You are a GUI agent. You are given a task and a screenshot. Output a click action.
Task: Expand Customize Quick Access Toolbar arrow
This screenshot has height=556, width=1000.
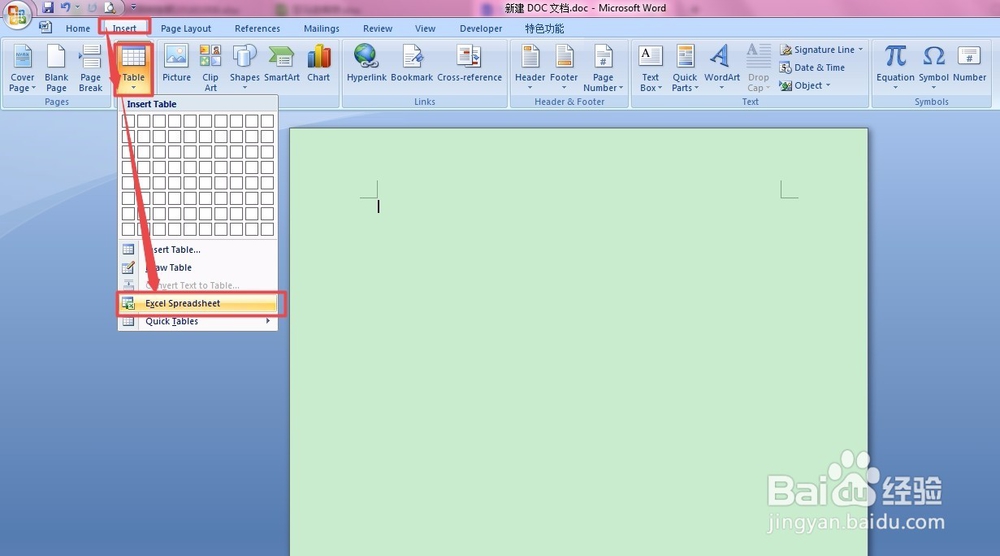[x=133, y=8]
